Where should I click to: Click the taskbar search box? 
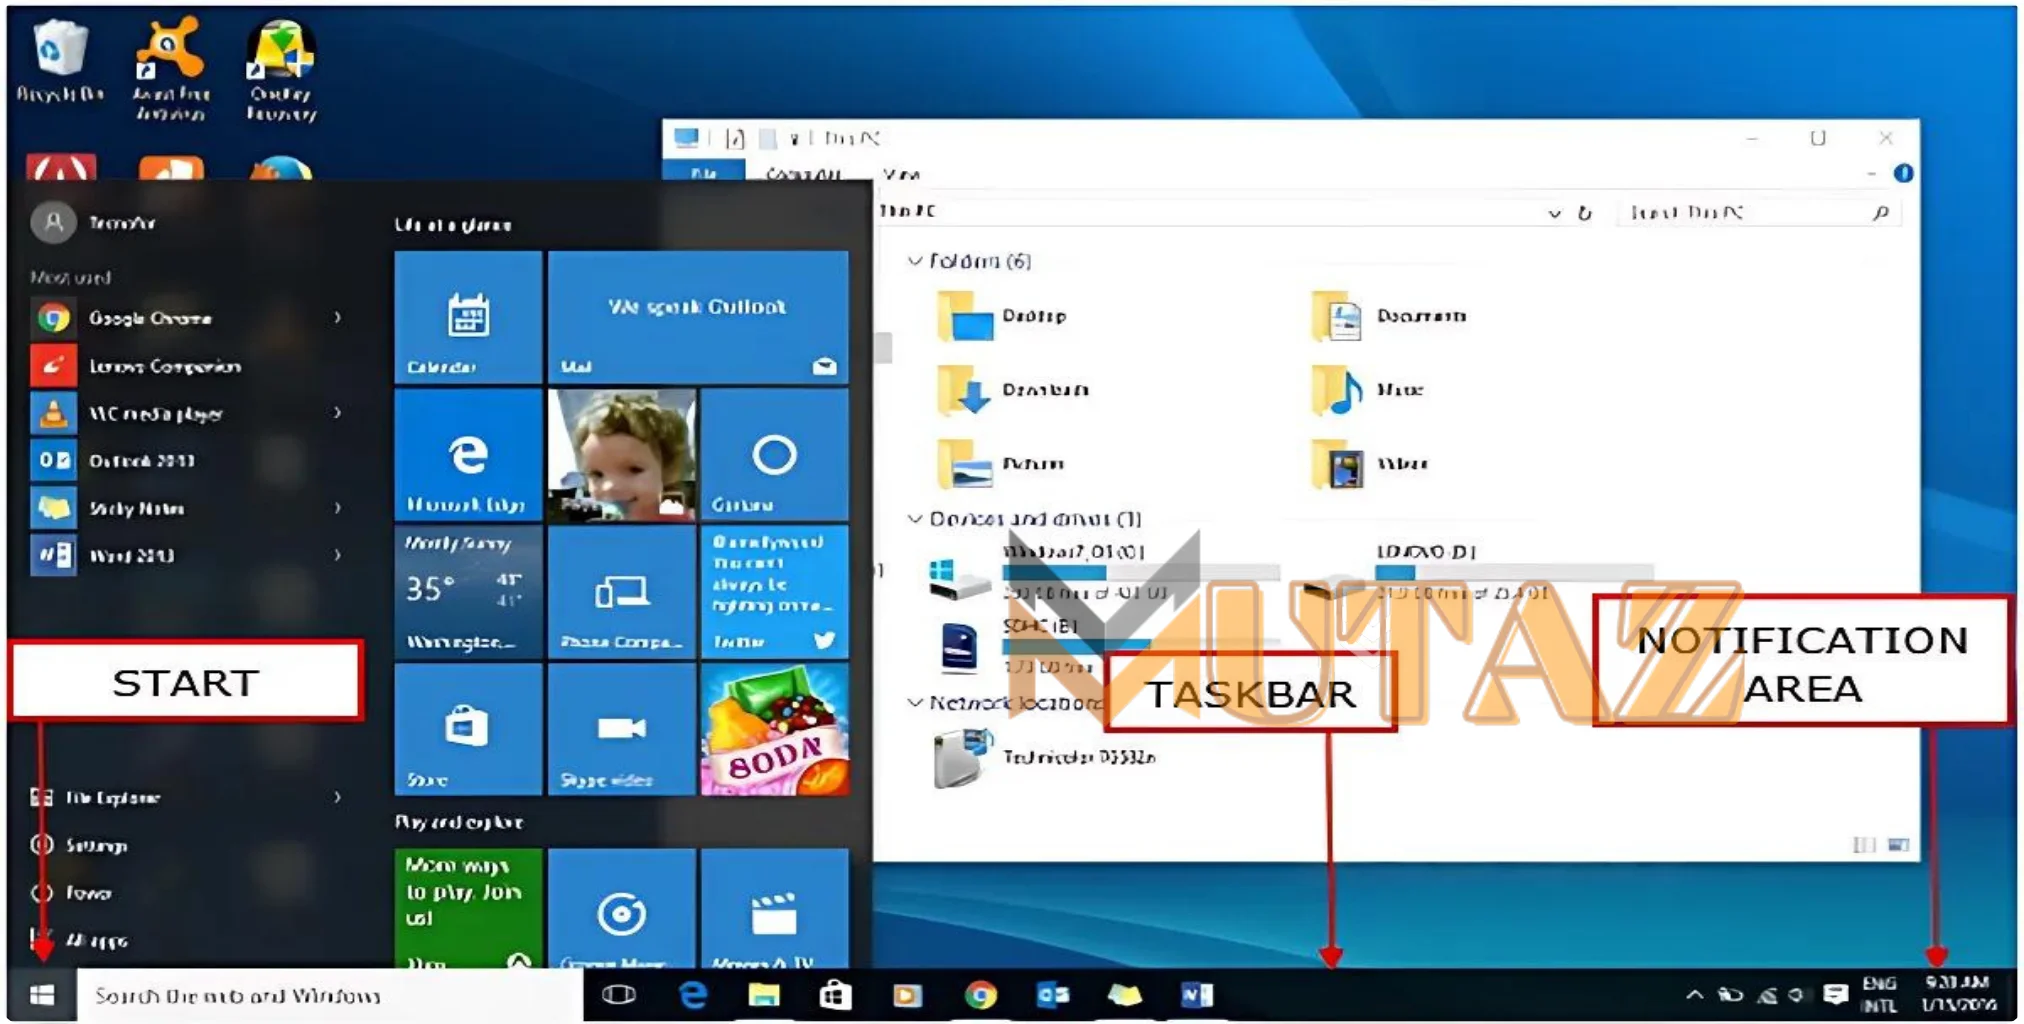(330, 995)
